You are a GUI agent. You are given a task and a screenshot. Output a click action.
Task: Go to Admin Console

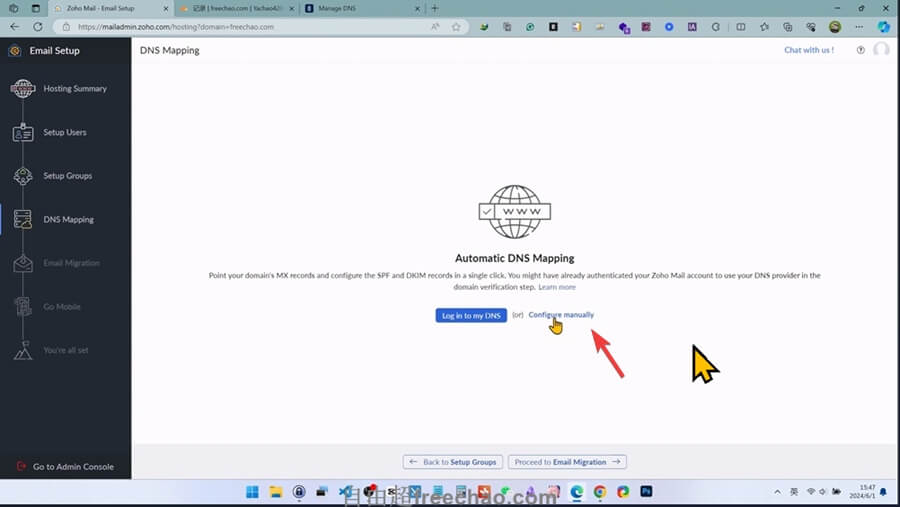[x=73, y=467]
